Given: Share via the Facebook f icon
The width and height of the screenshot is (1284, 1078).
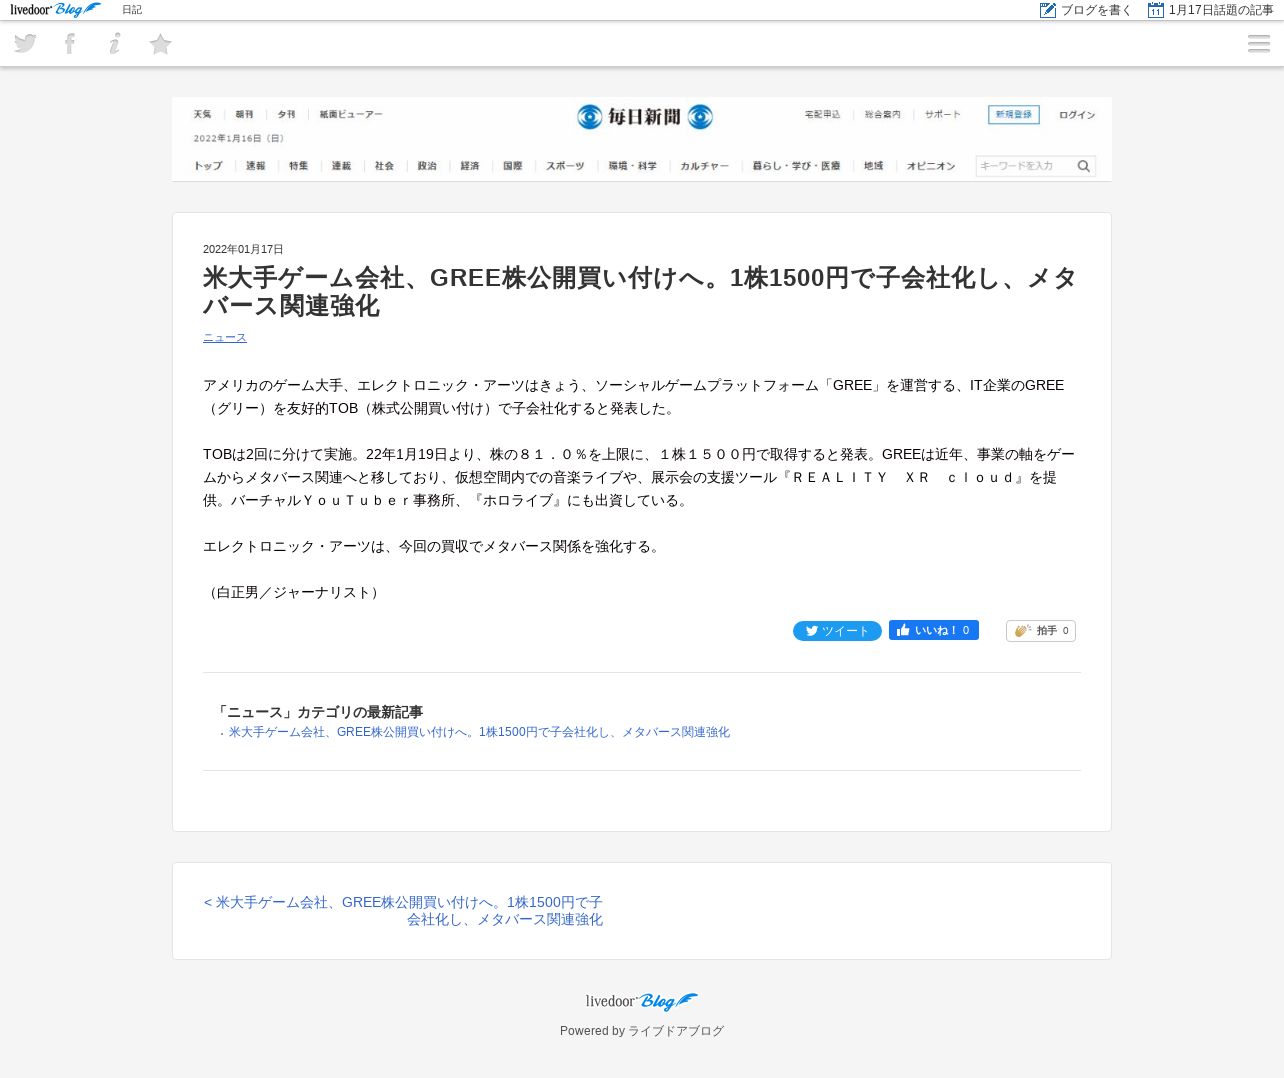Looking at the screenshot, I should coord(70,43).
